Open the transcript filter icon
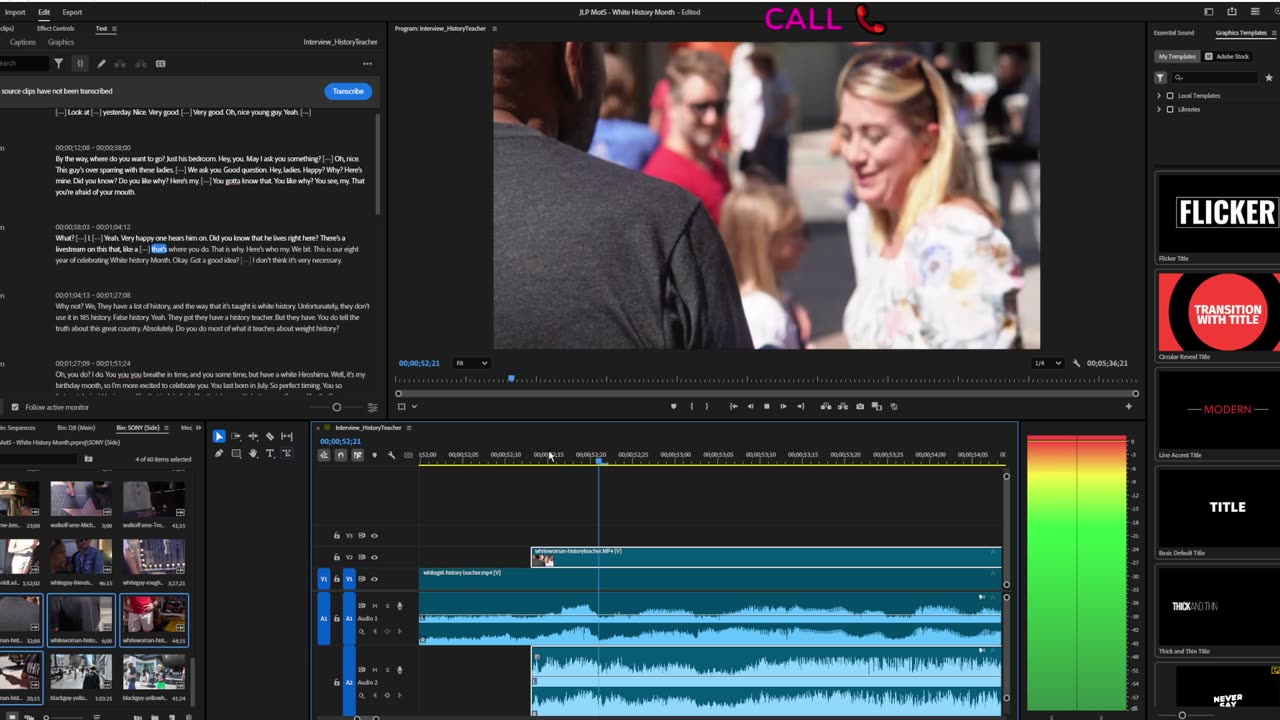This screenshot has width=1280, height=720. [58, 63]
